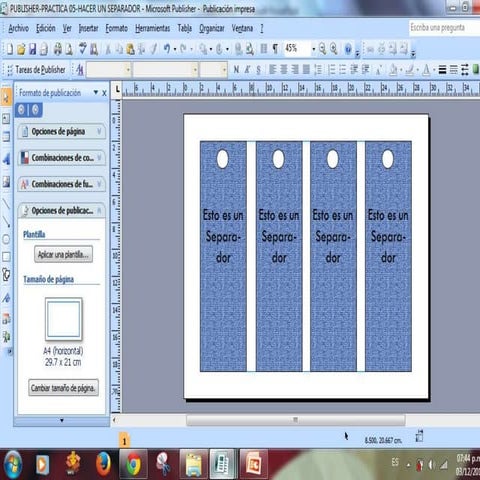Open an existing file with the folder icon
This screenshot has height=480, width=480.
(x=21, y=49)
